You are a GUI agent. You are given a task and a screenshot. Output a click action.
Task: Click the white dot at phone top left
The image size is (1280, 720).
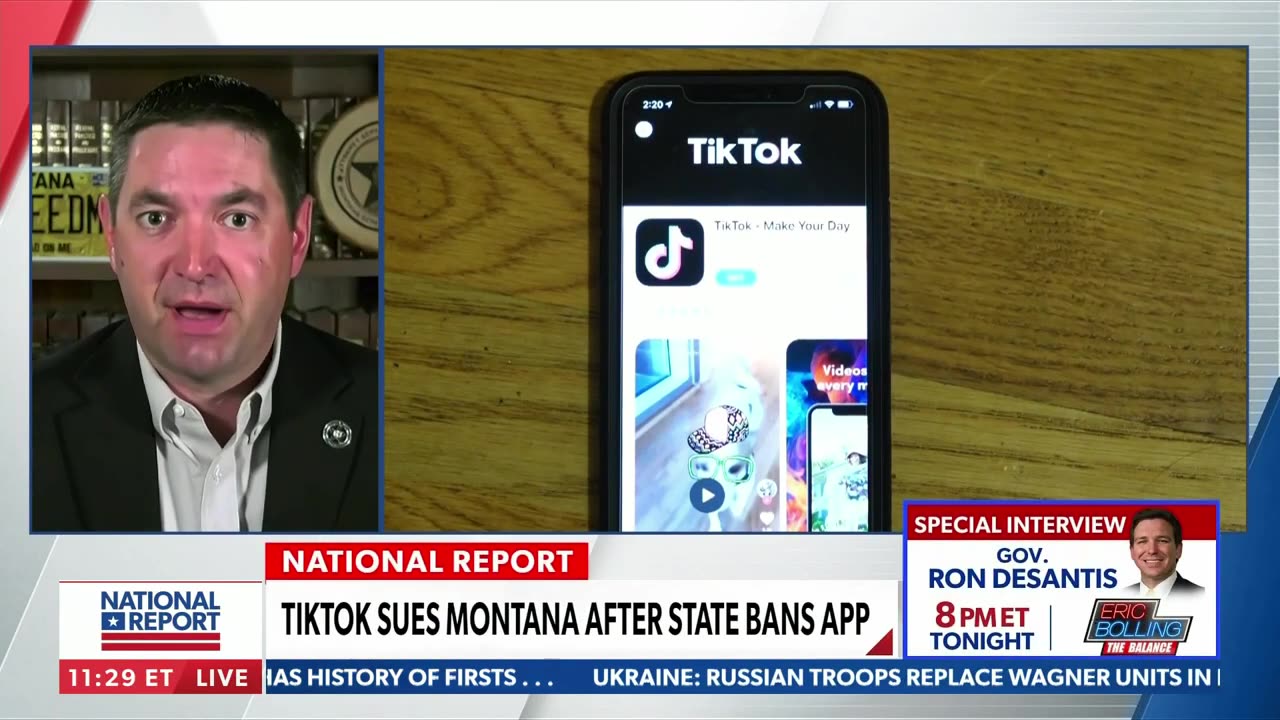tap(644, 129)
